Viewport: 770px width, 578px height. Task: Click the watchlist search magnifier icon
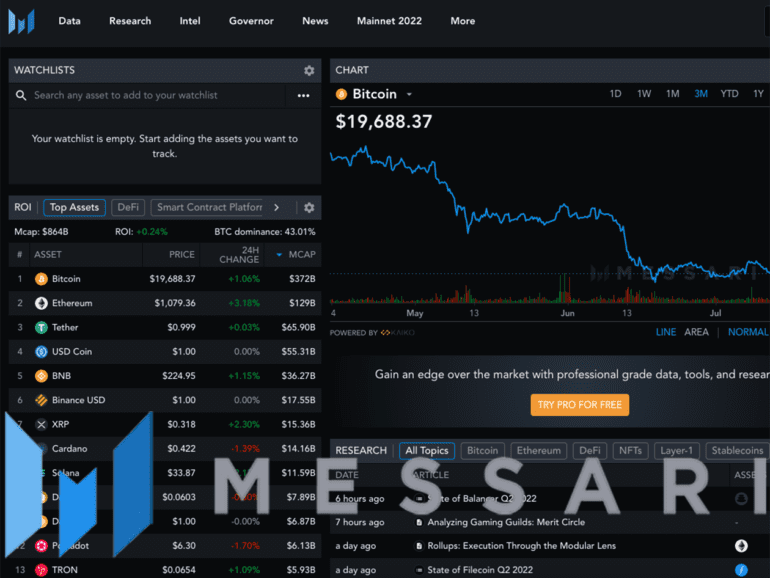tap(21, 95)
